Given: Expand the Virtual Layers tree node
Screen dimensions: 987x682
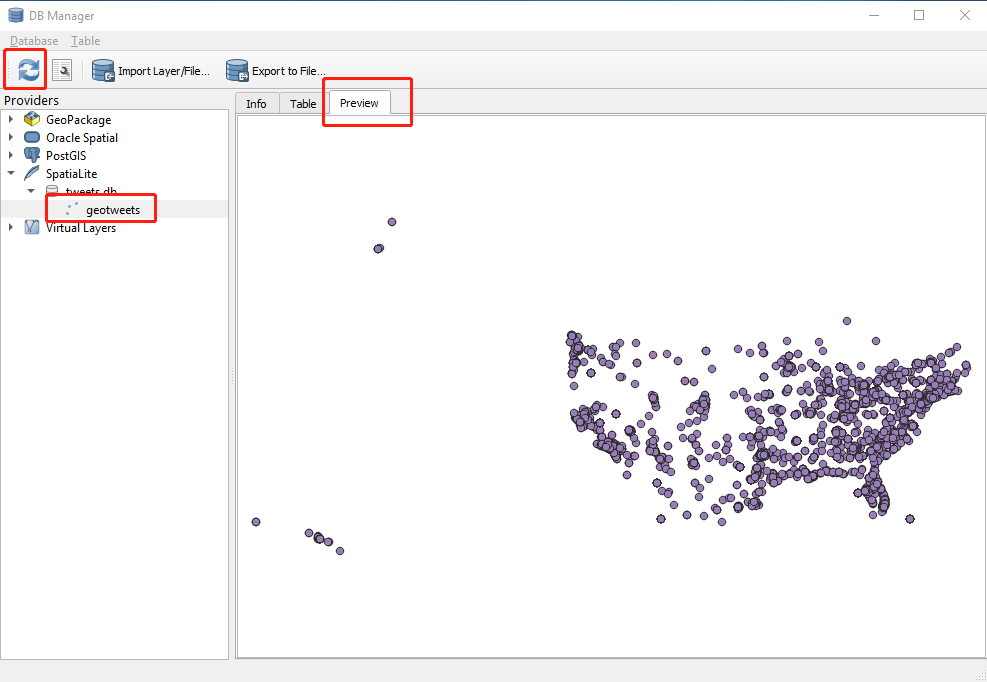Looking at the screenshot, I should point(9,227).
